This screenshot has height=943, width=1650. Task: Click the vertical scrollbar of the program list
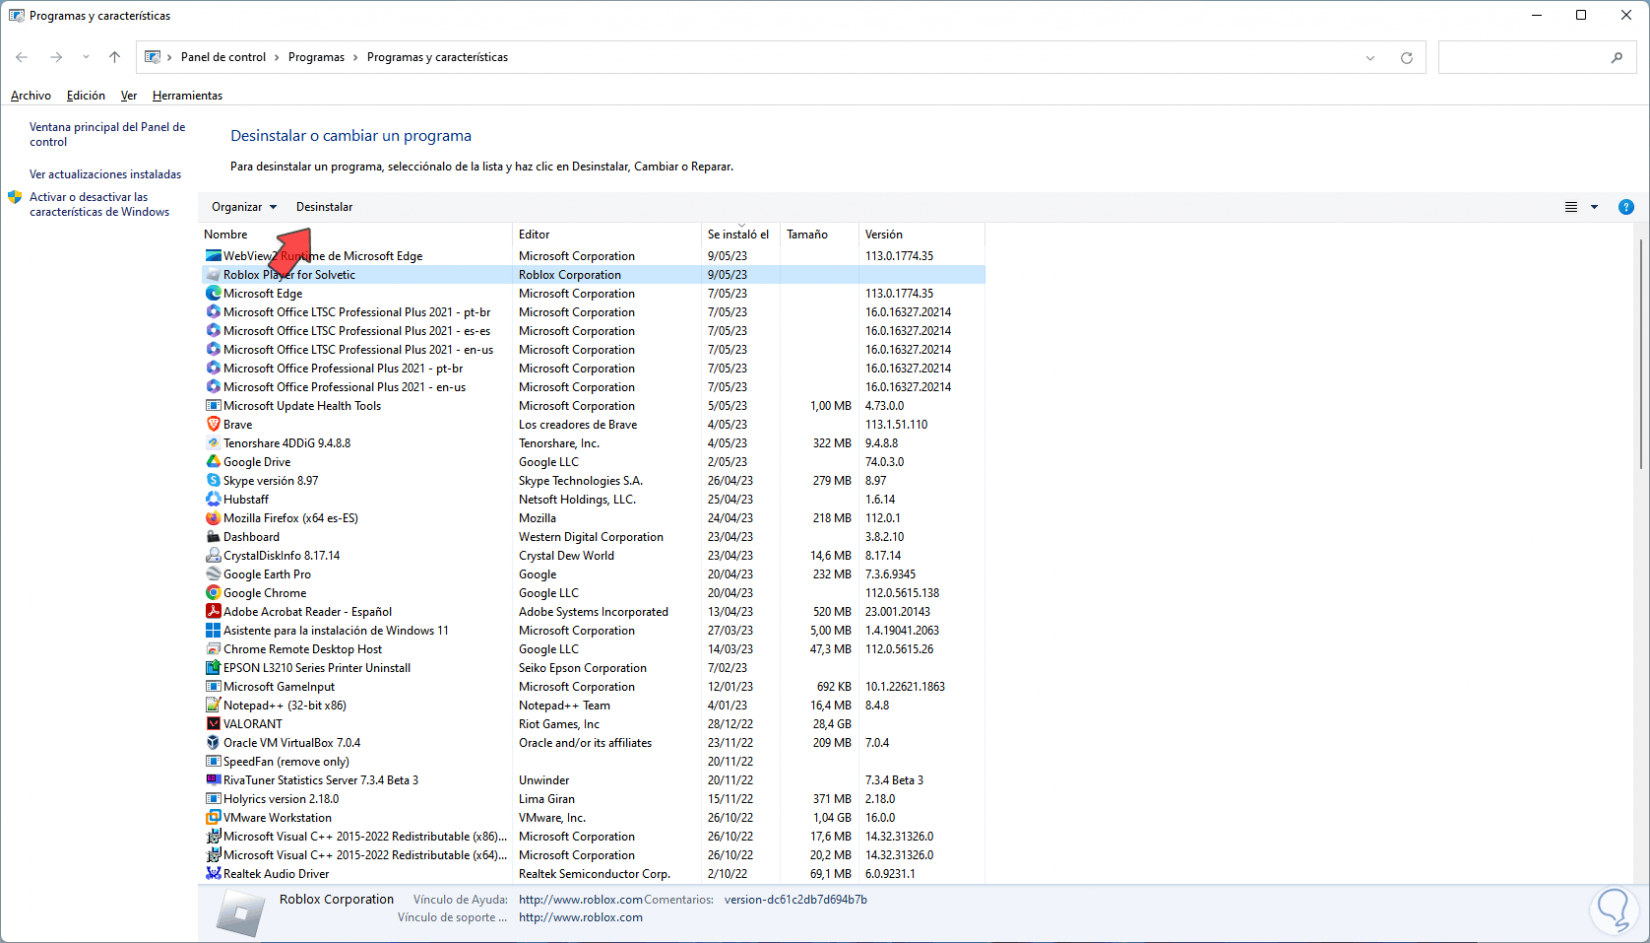click(x=1641, y=353)
